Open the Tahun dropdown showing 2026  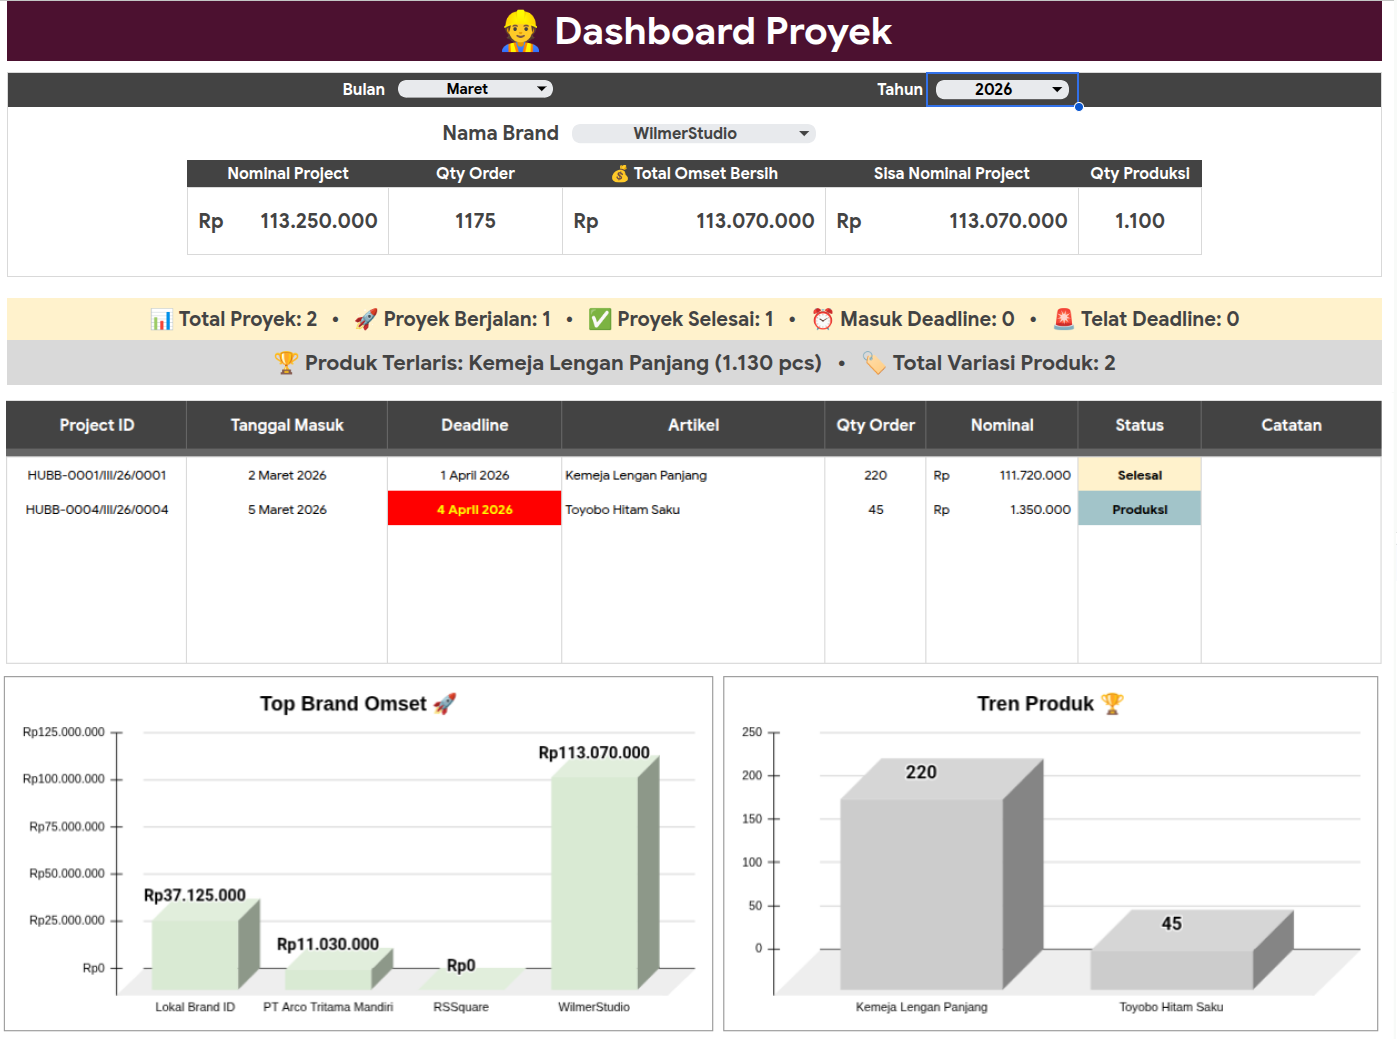[1002, 89]
